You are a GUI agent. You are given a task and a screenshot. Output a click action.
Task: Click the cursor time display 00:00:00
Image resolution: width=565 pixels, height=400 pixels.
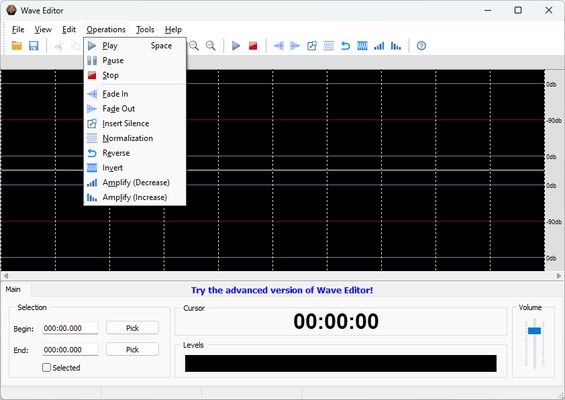[336, 321]
